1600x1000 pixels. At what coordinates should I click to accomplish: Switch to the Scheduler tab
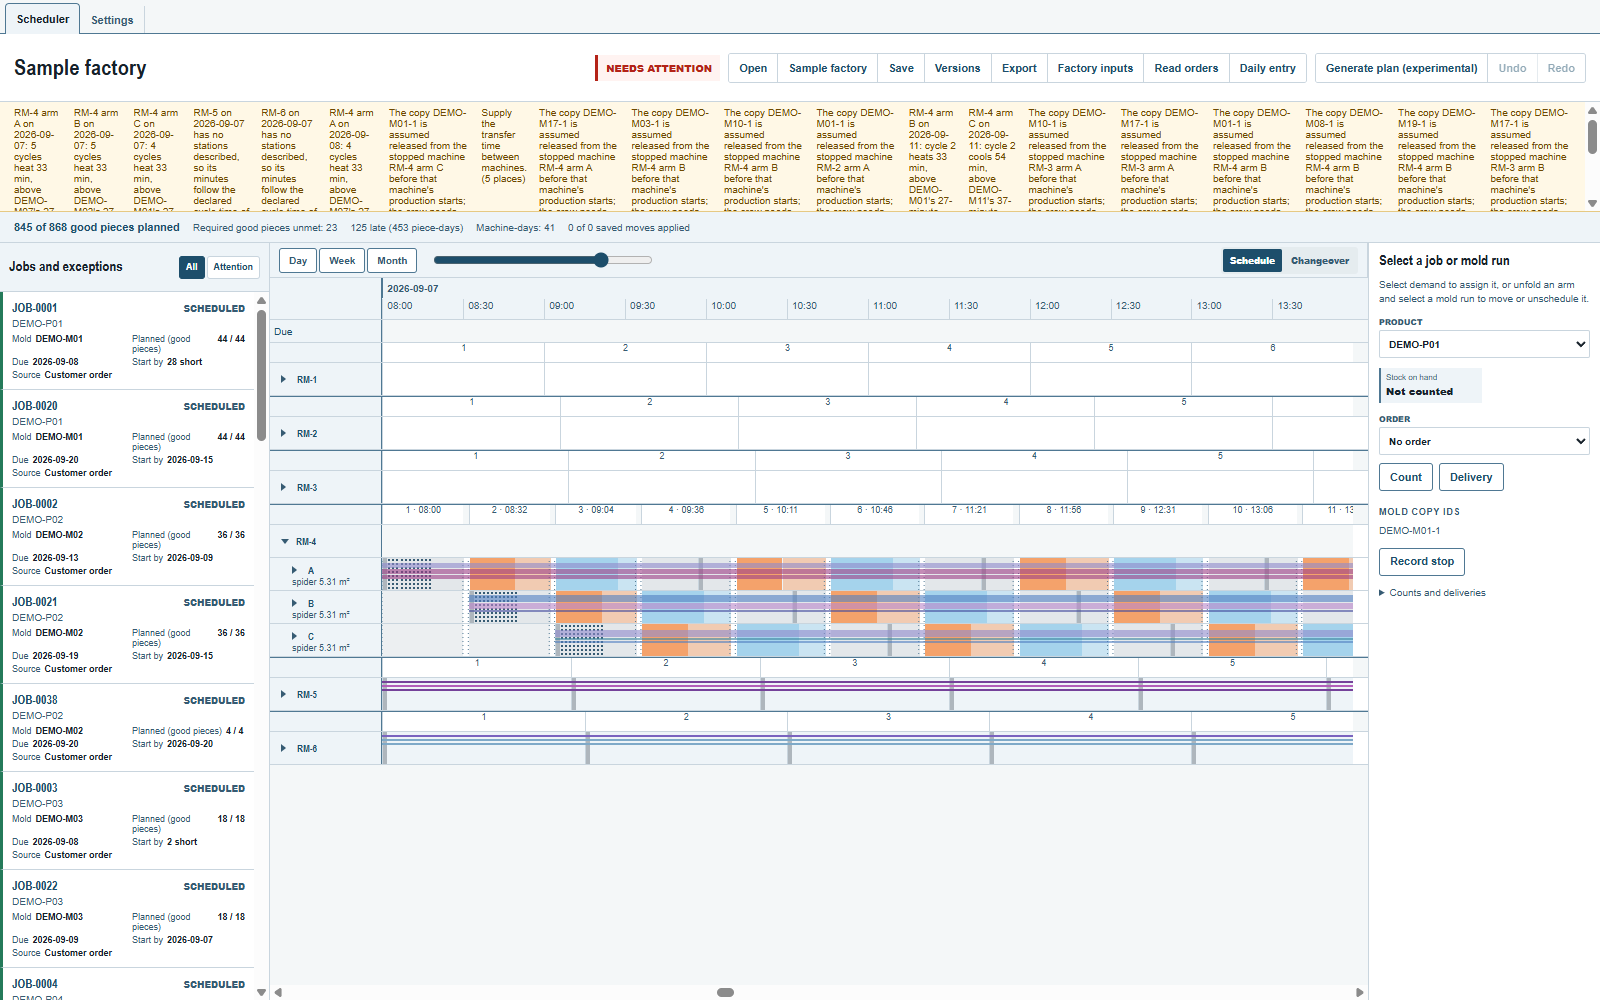pos(43,19)
